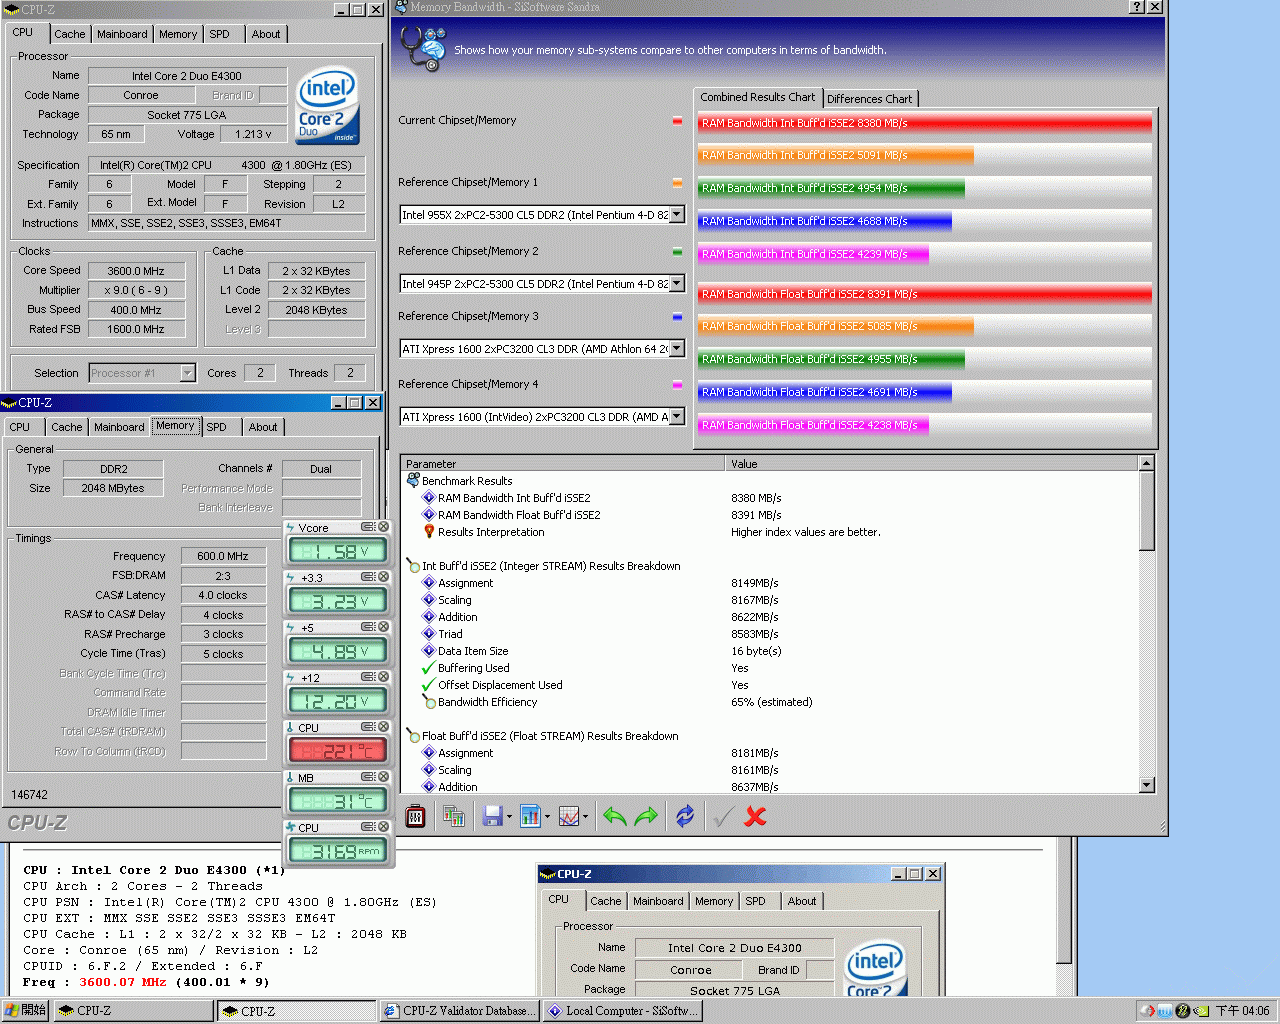
Task: Open About tab in the Memory CPU-Z window
Action: 263,427
